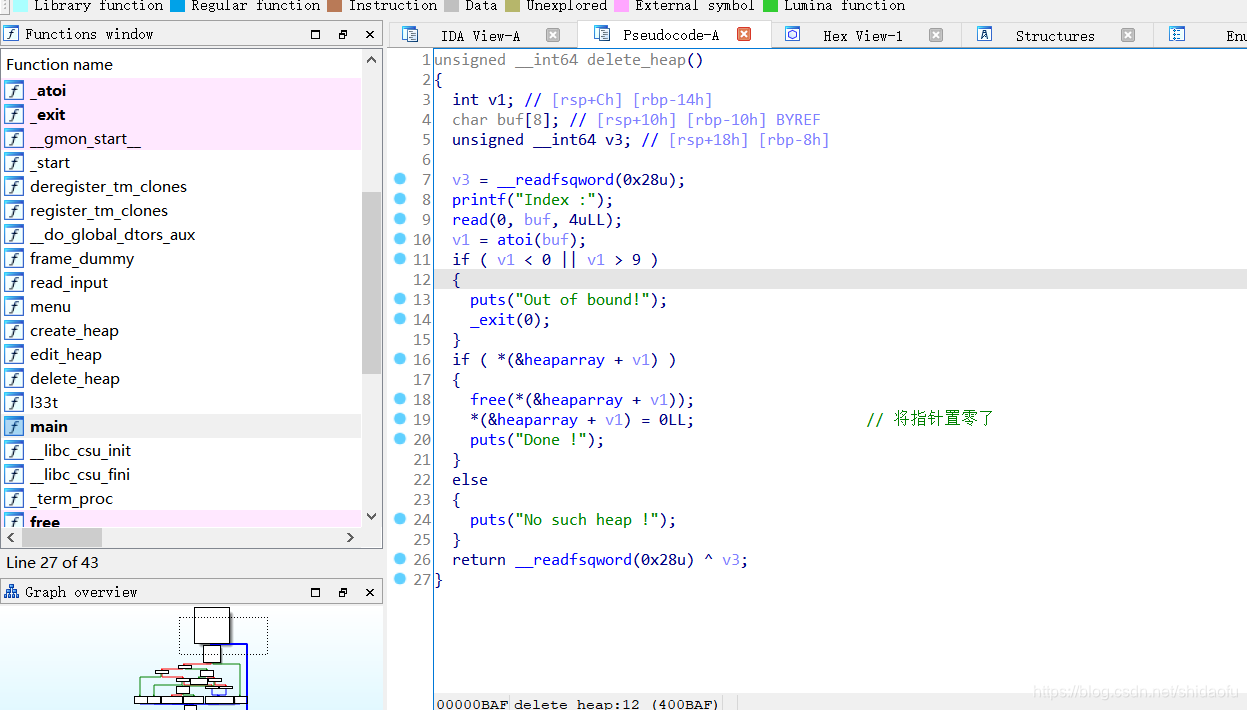Viewport: 1247px width, 710px height.
Task: Maximize the Graph overview panel
Action: click(316, 592)
